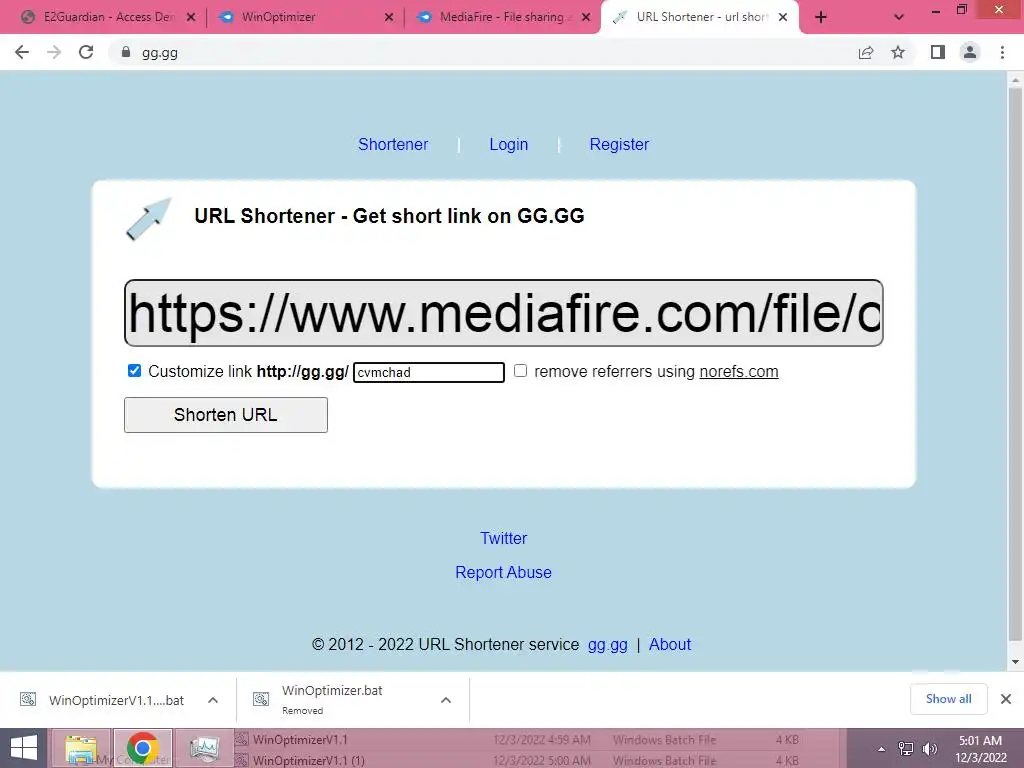
Task: Enable the remove referrers checkbox
Action: point(520,370)
